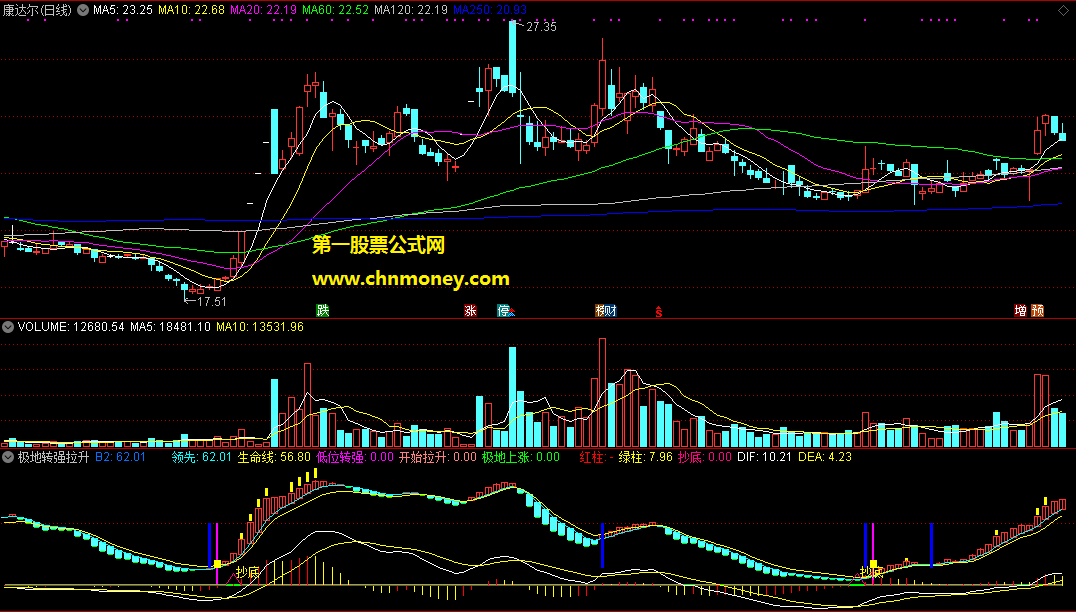Screen dimensions: 1076x612
Task: Click the 极地转强拉升 indicator name
Action: coord(54,457)
